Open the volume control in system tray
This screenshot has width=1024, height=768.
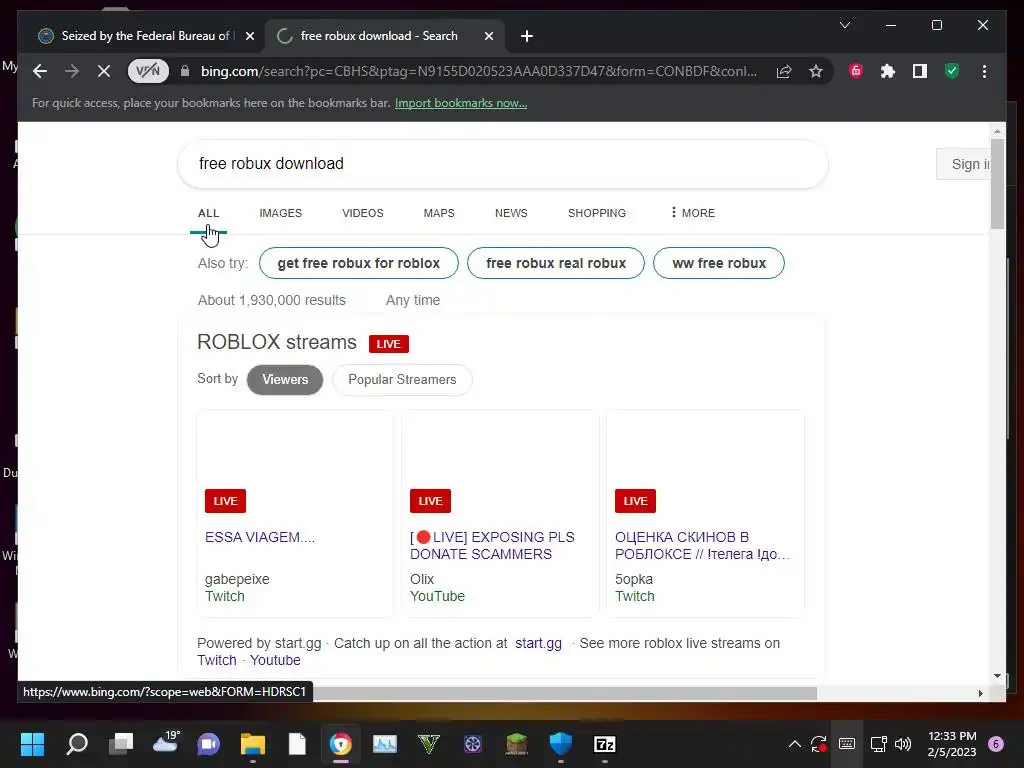903,744
